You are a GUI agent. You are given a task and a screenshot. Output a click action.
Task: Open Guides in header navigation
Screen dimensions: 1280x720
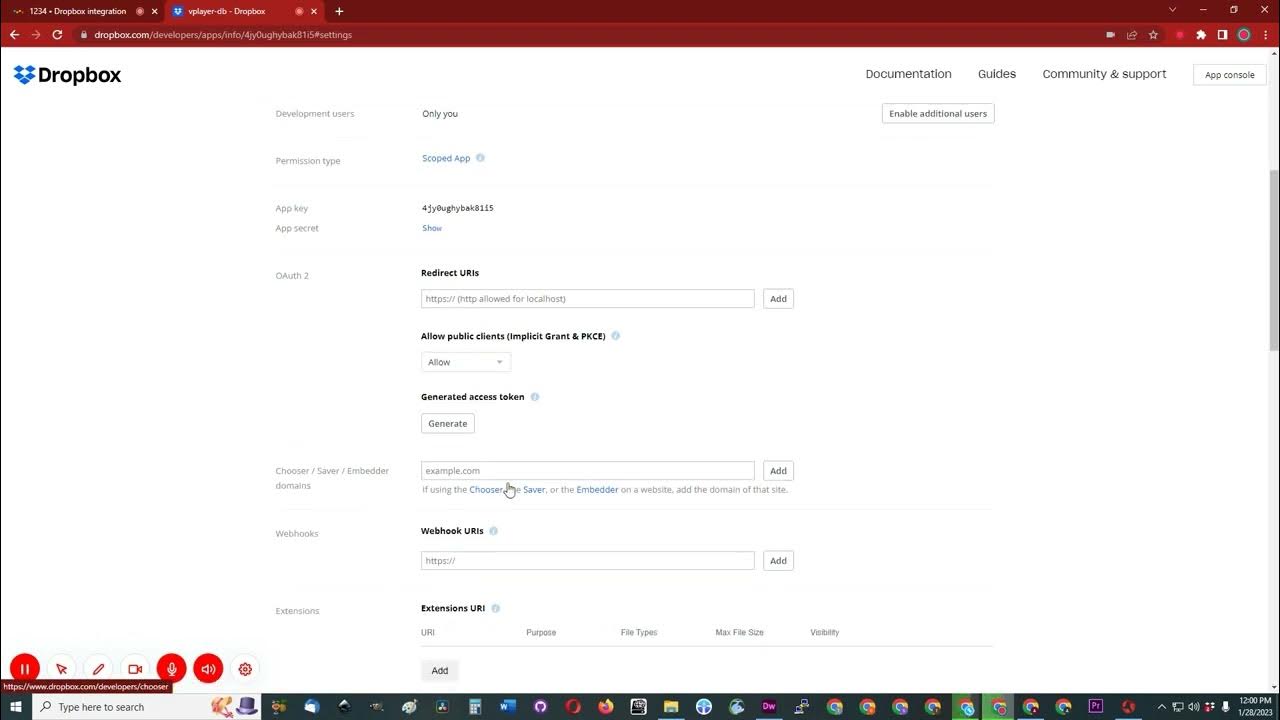coord(997,74)
